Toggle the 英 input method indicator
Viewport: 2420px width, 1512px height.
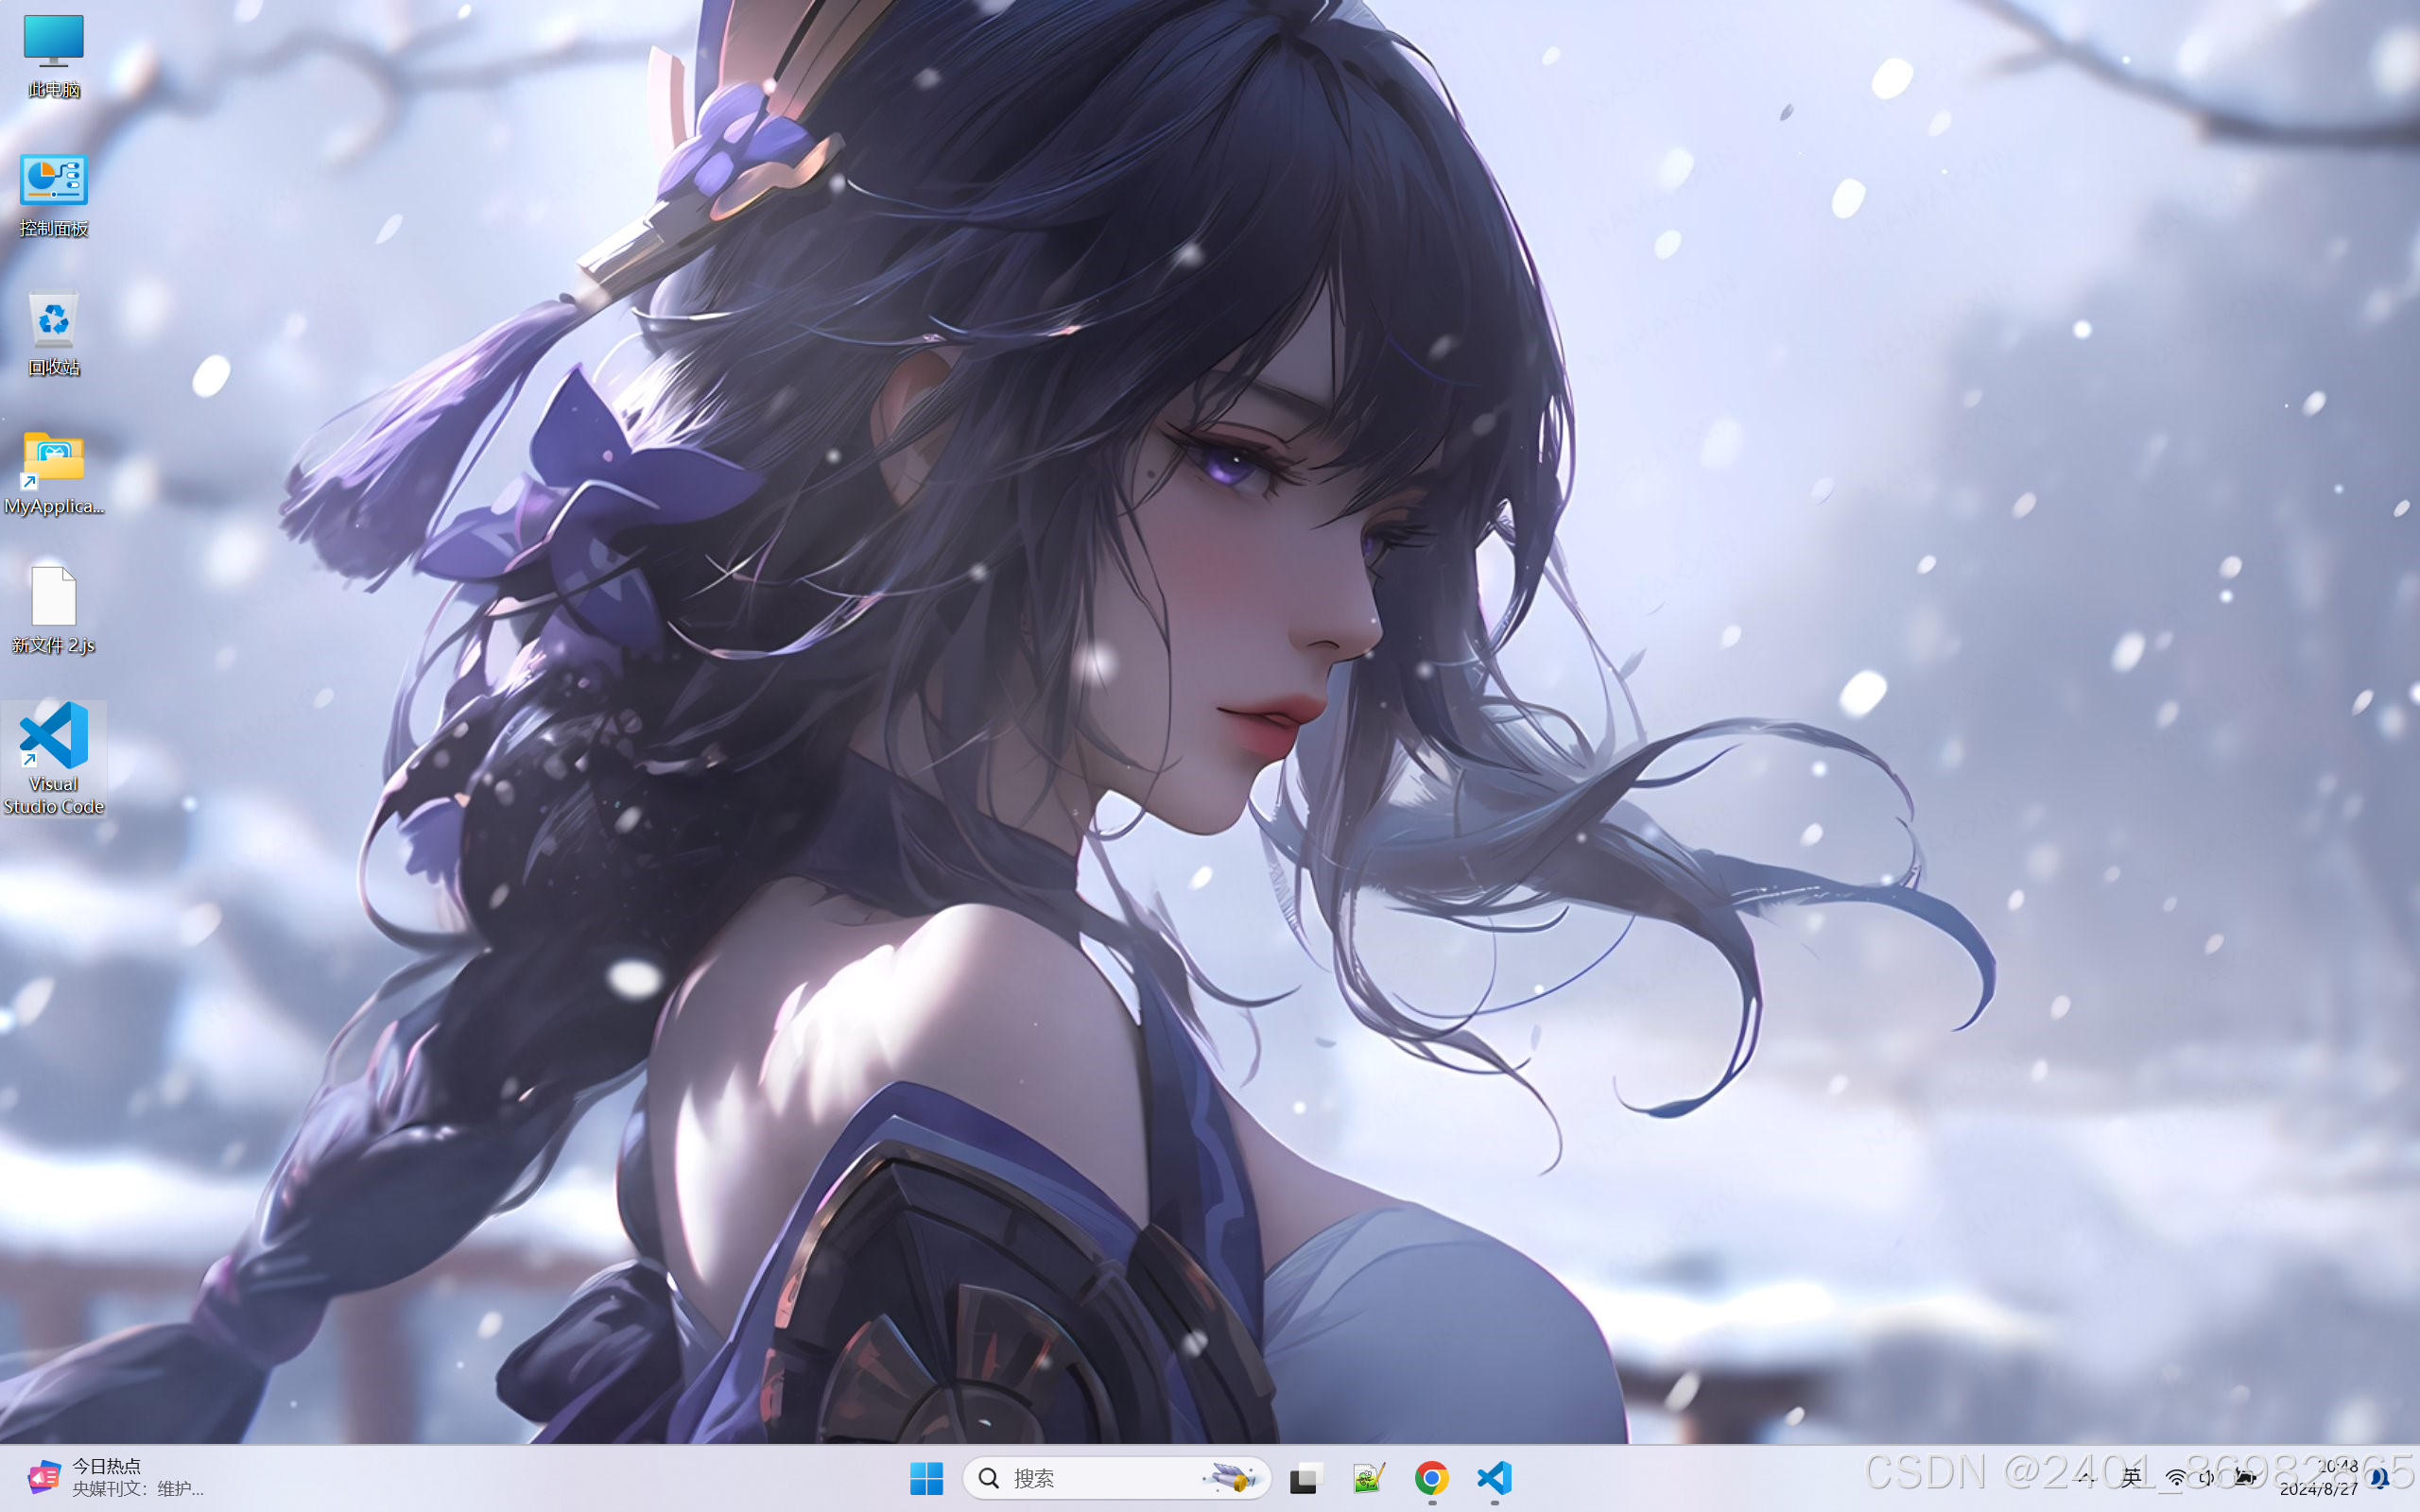(2131, 1477)
